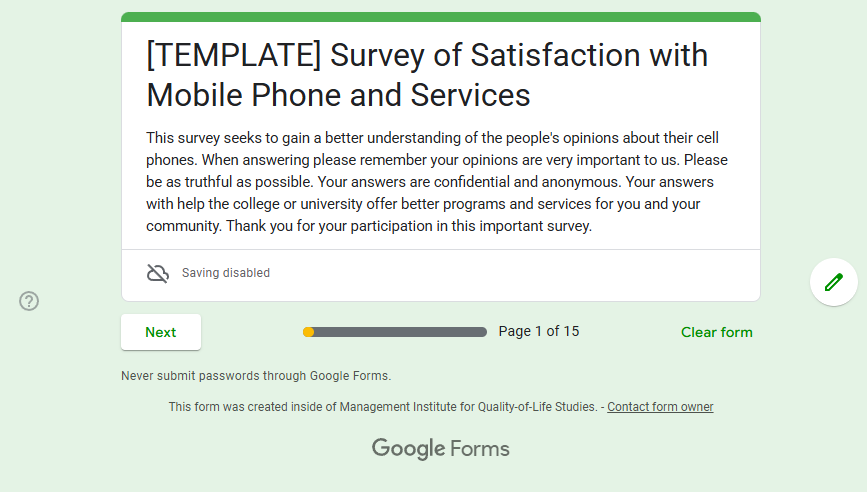Open the help question mark icon

click(x=29, y=301)
